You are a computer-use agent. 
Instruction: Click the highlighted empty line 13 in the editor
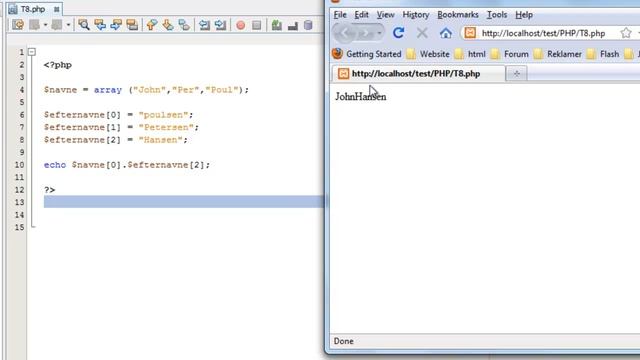[184, 202]
